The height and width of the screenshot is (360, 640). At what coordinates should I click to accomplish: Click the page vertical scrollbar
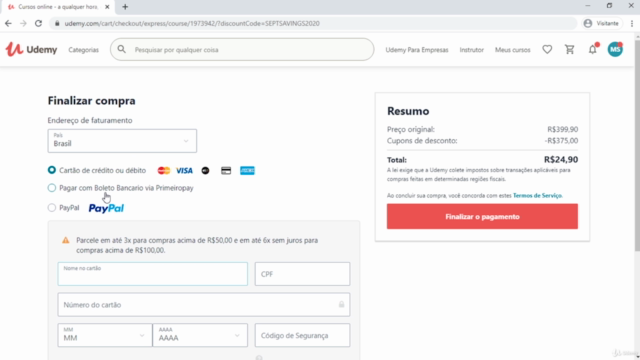click(x=637, y=145)
